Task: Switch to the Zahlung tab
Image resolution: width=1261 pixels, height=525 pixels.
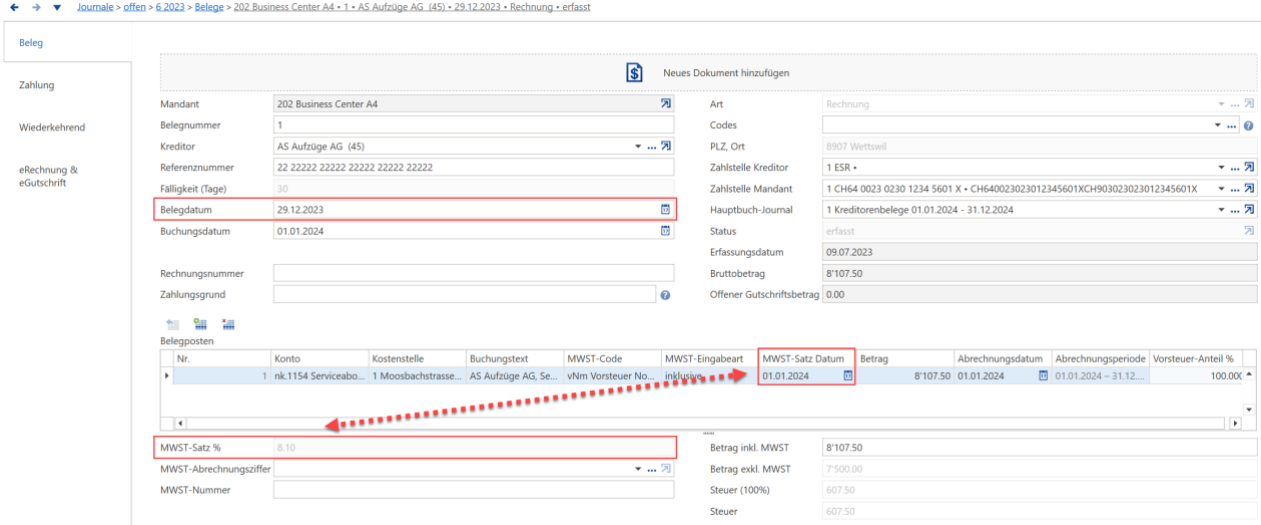Action: point(37,85)
